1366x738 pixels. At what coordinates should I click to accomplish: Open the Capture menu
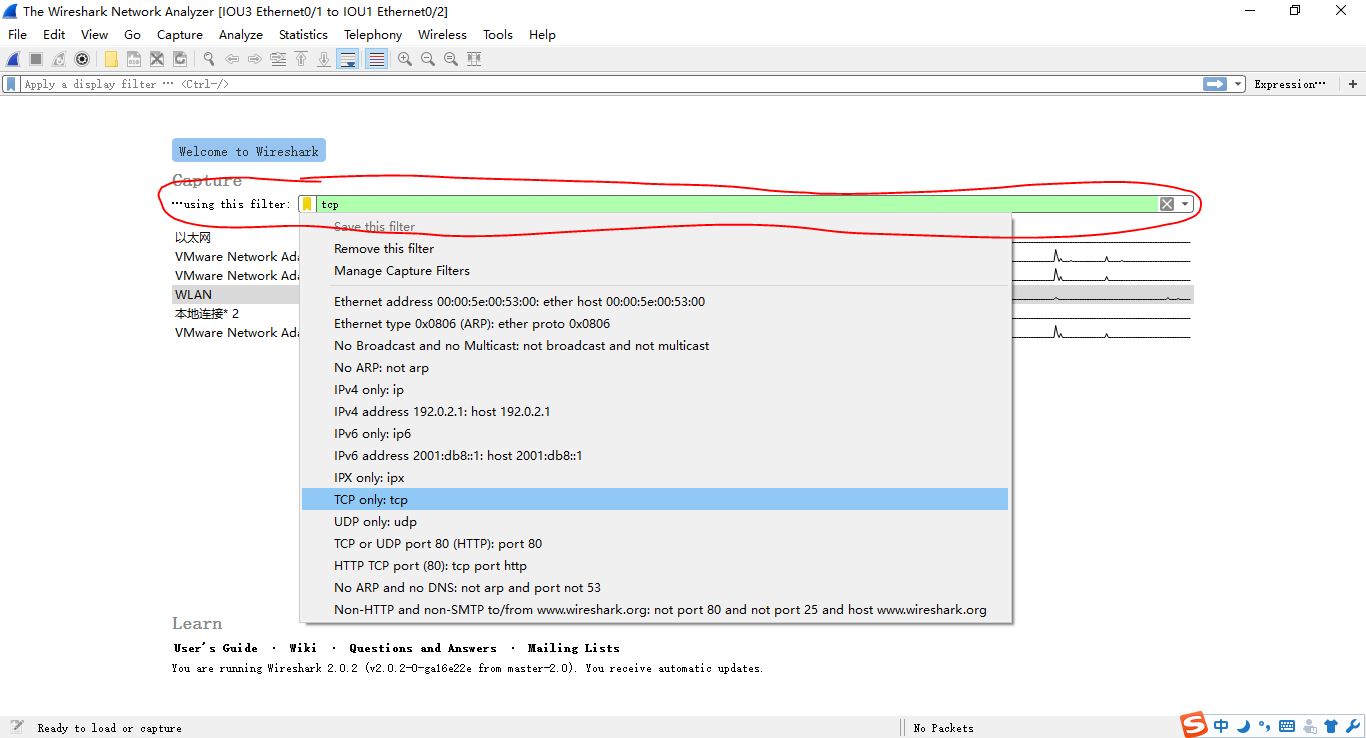(180, 34)
